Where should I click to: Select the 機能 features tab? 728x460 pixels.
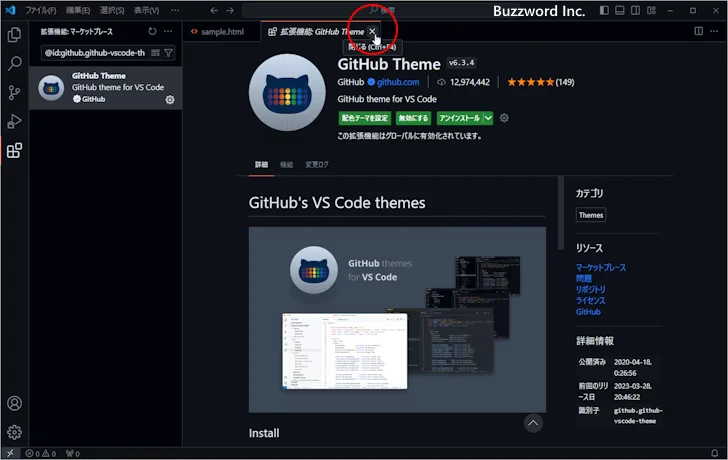click(286, 164)
